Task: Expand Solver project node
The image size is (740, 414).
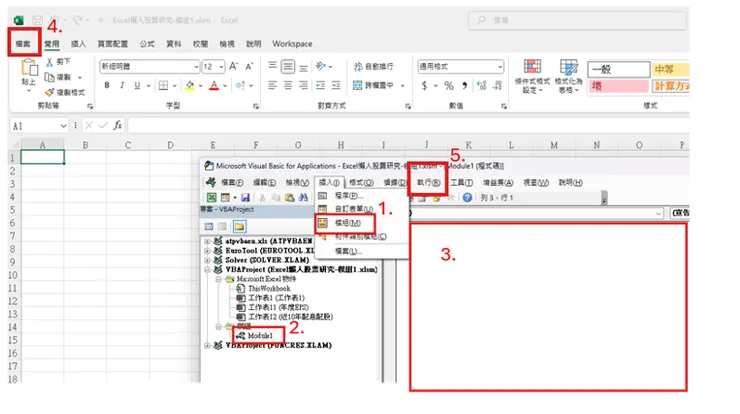Action: (x=207, y=260)
